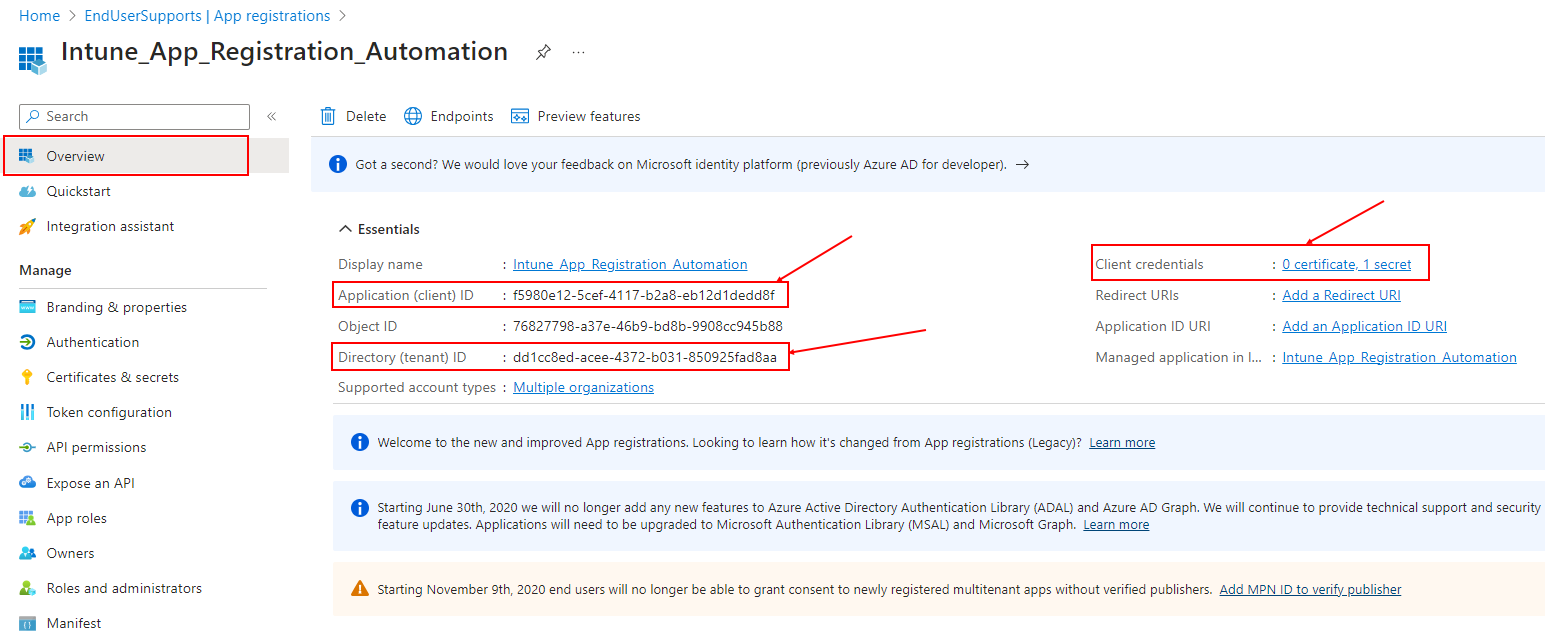Collapse the sidebar with double-chevron icon

tap(271, 117)
